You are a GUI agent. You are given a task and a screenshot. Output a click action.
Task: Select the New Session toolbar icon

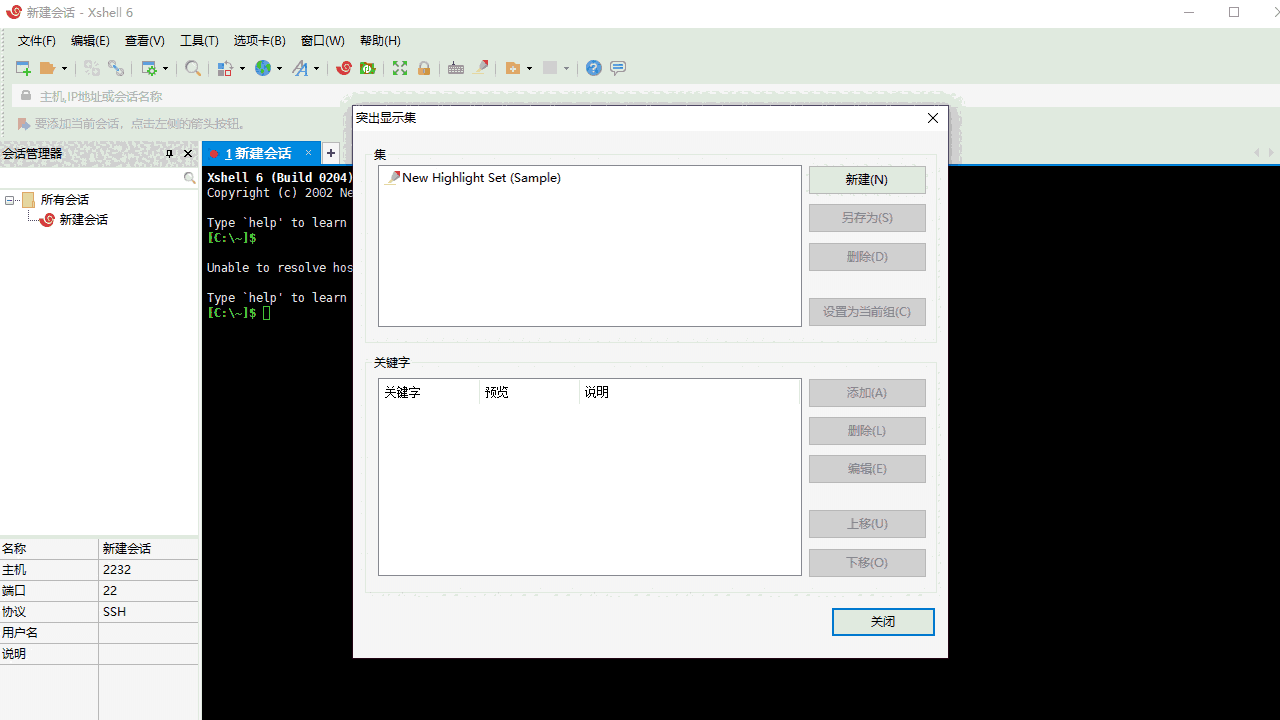point(22,68)
